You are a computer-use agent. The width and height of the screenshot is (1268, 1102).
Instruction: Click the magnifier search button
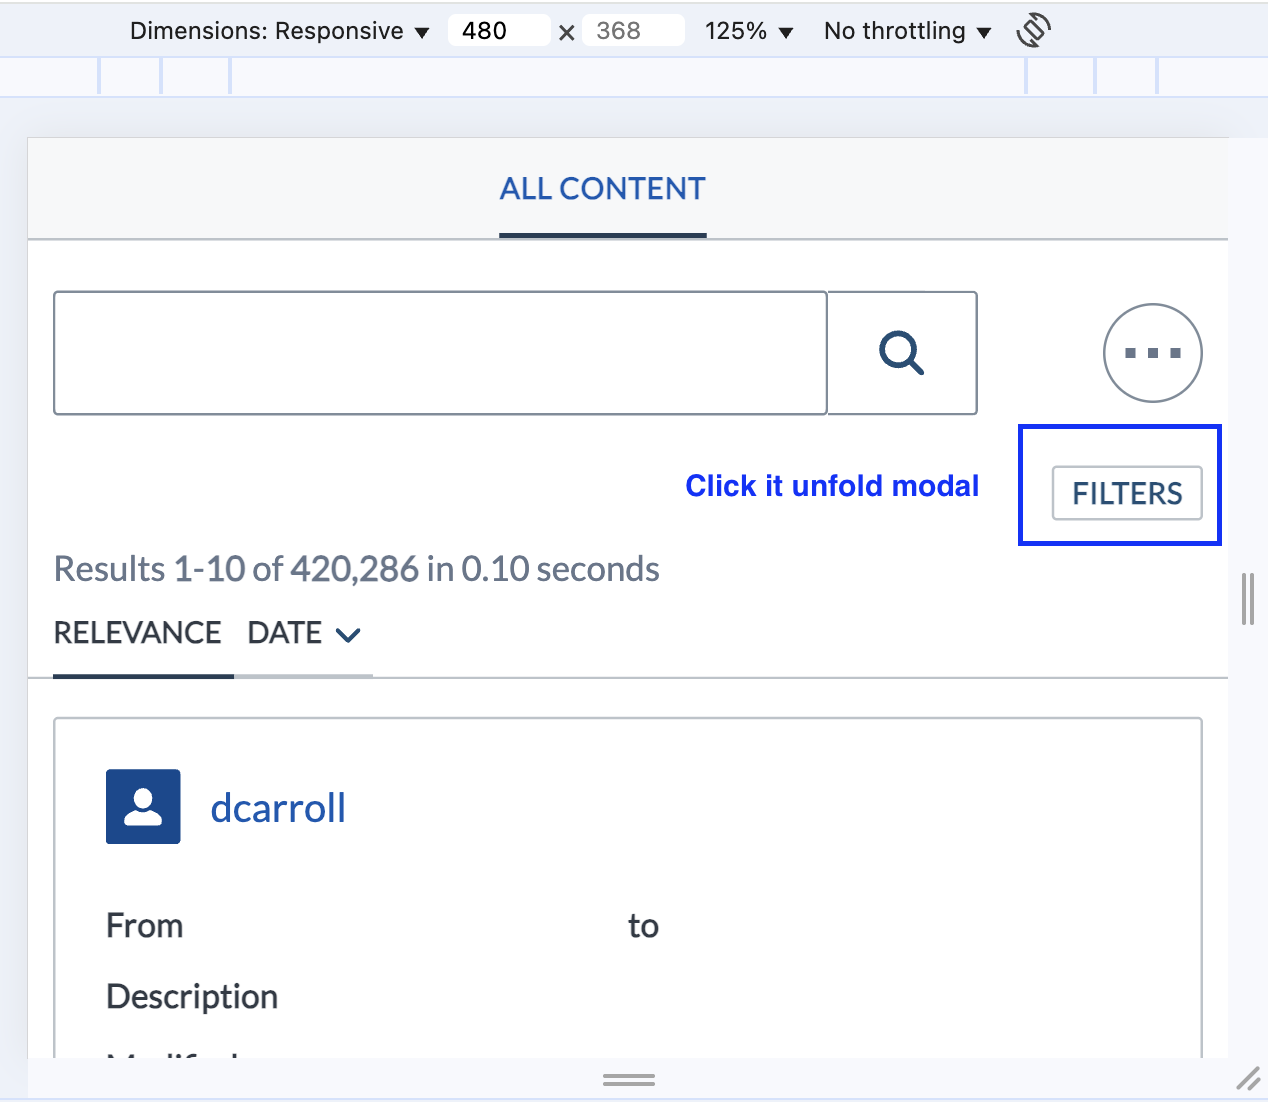(x=902, y=353)
